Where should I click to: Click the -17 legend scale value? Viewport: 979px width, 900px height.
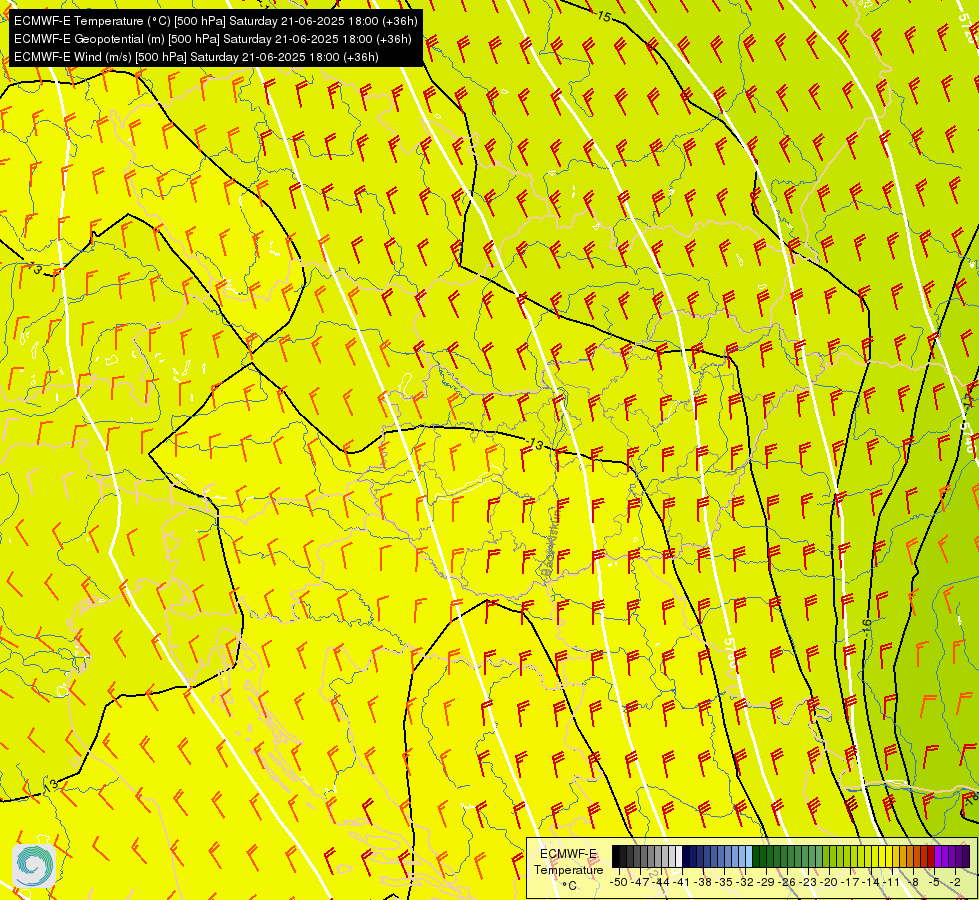click(850, 882)
